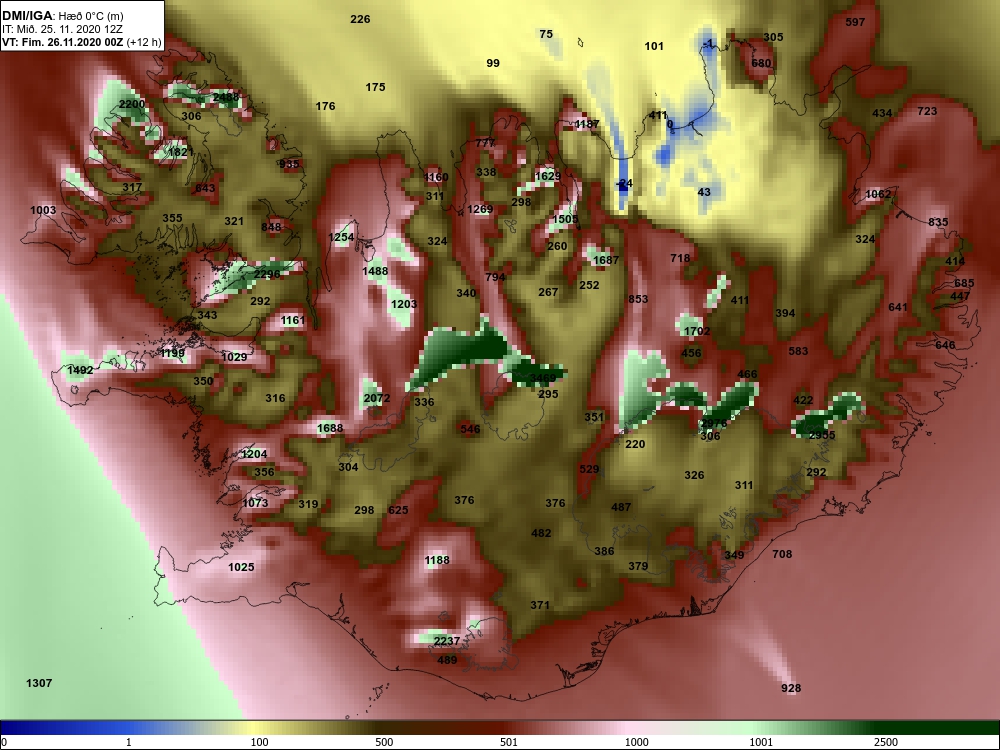Select the 546 map value
Screen dimensions: 1000x750
tap(470, 429)
